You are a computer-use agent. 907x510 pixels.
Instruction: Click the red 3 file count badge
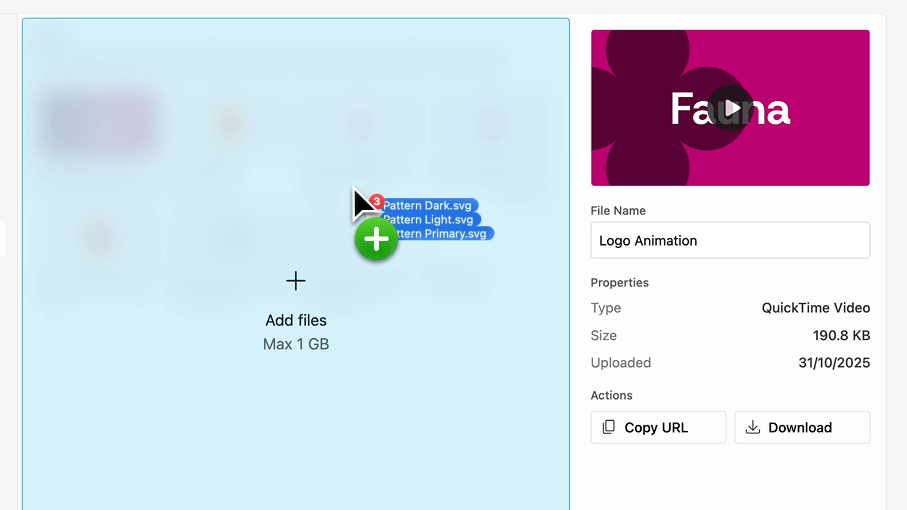[376, 201]
